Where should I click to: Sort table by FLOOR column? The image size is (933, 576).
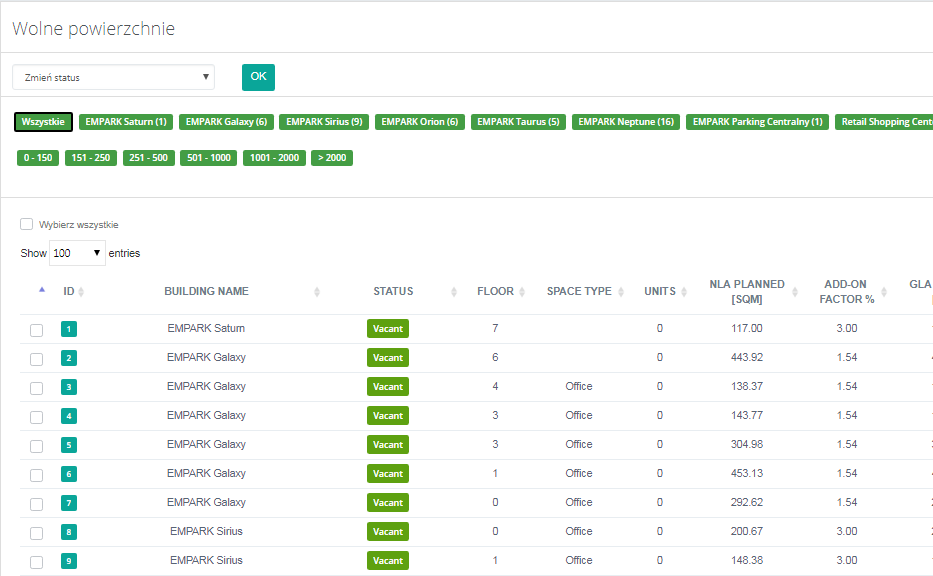[495, 292]
